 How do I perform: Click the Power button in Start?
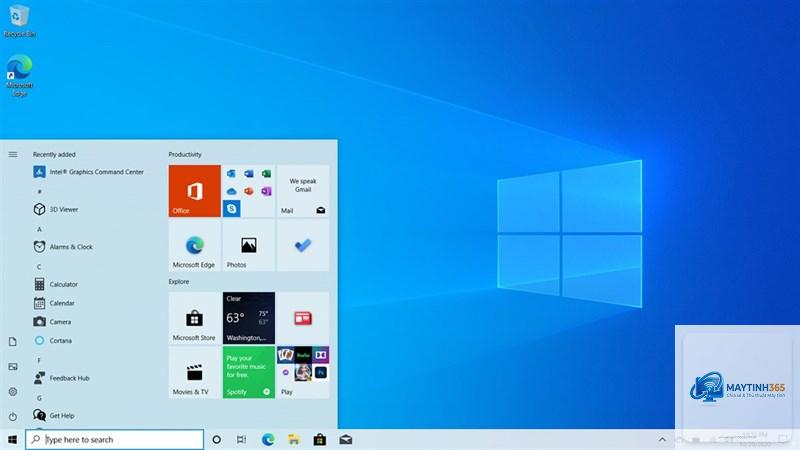(x=13, y=416)
